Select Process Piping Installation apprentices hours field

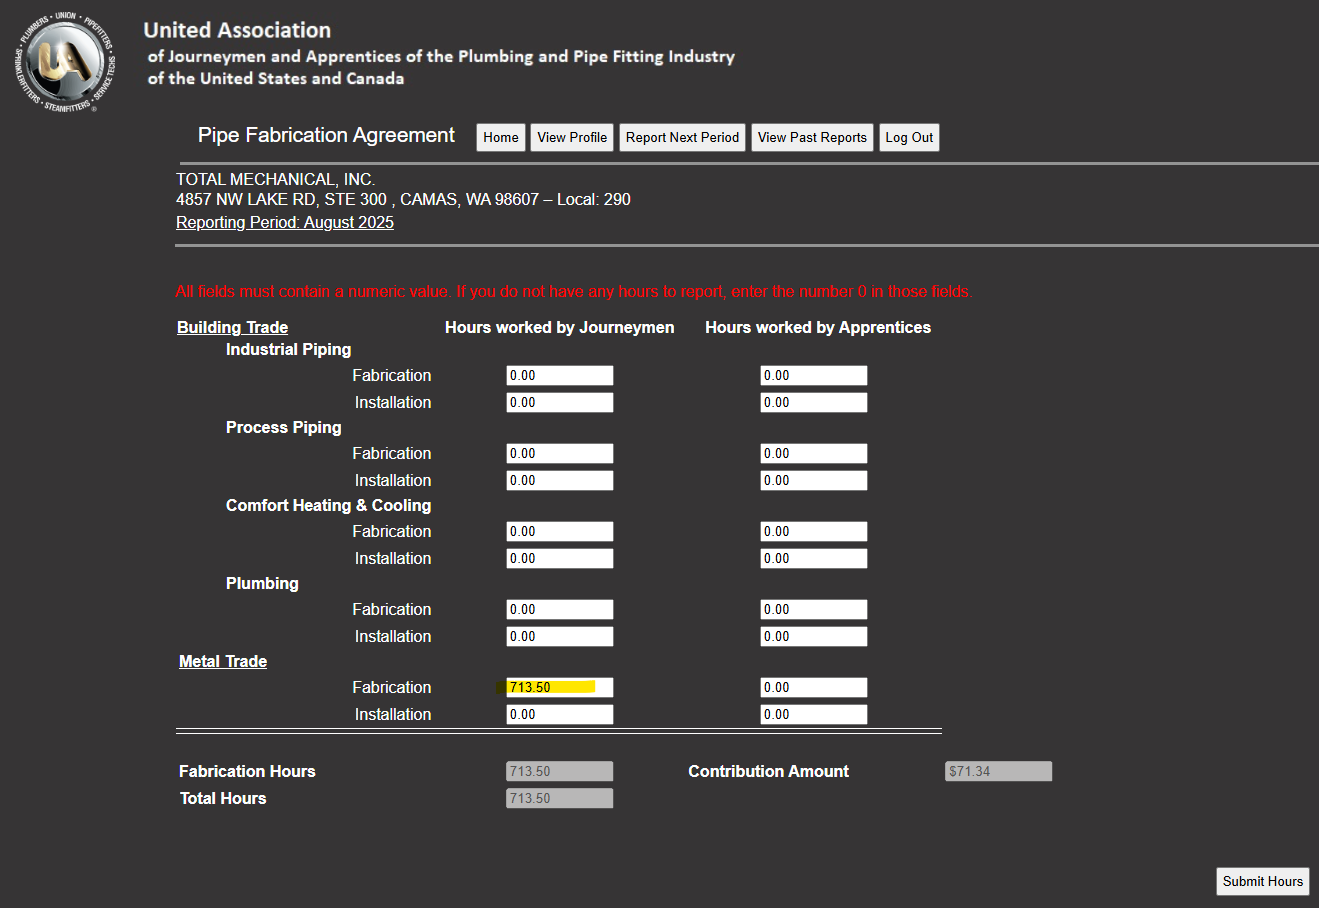pos(814,481)
